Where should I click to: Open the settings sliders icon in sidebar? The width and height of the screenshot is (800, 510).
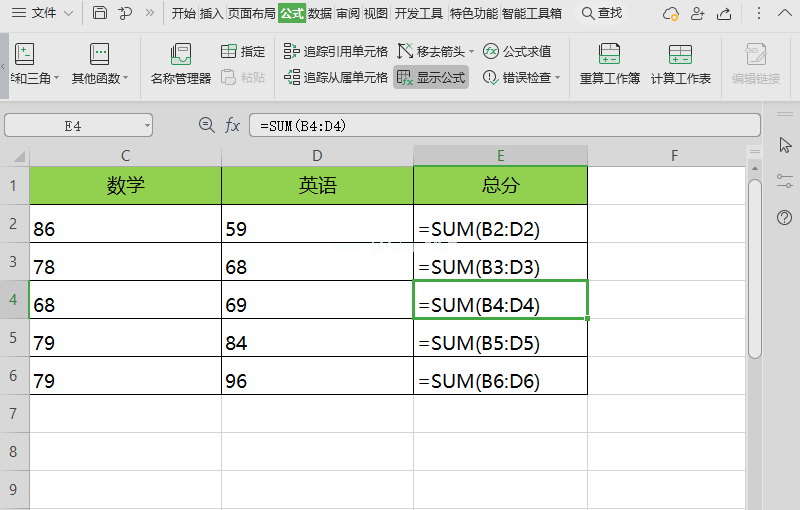pyautogui.click(x=785, y=181)
